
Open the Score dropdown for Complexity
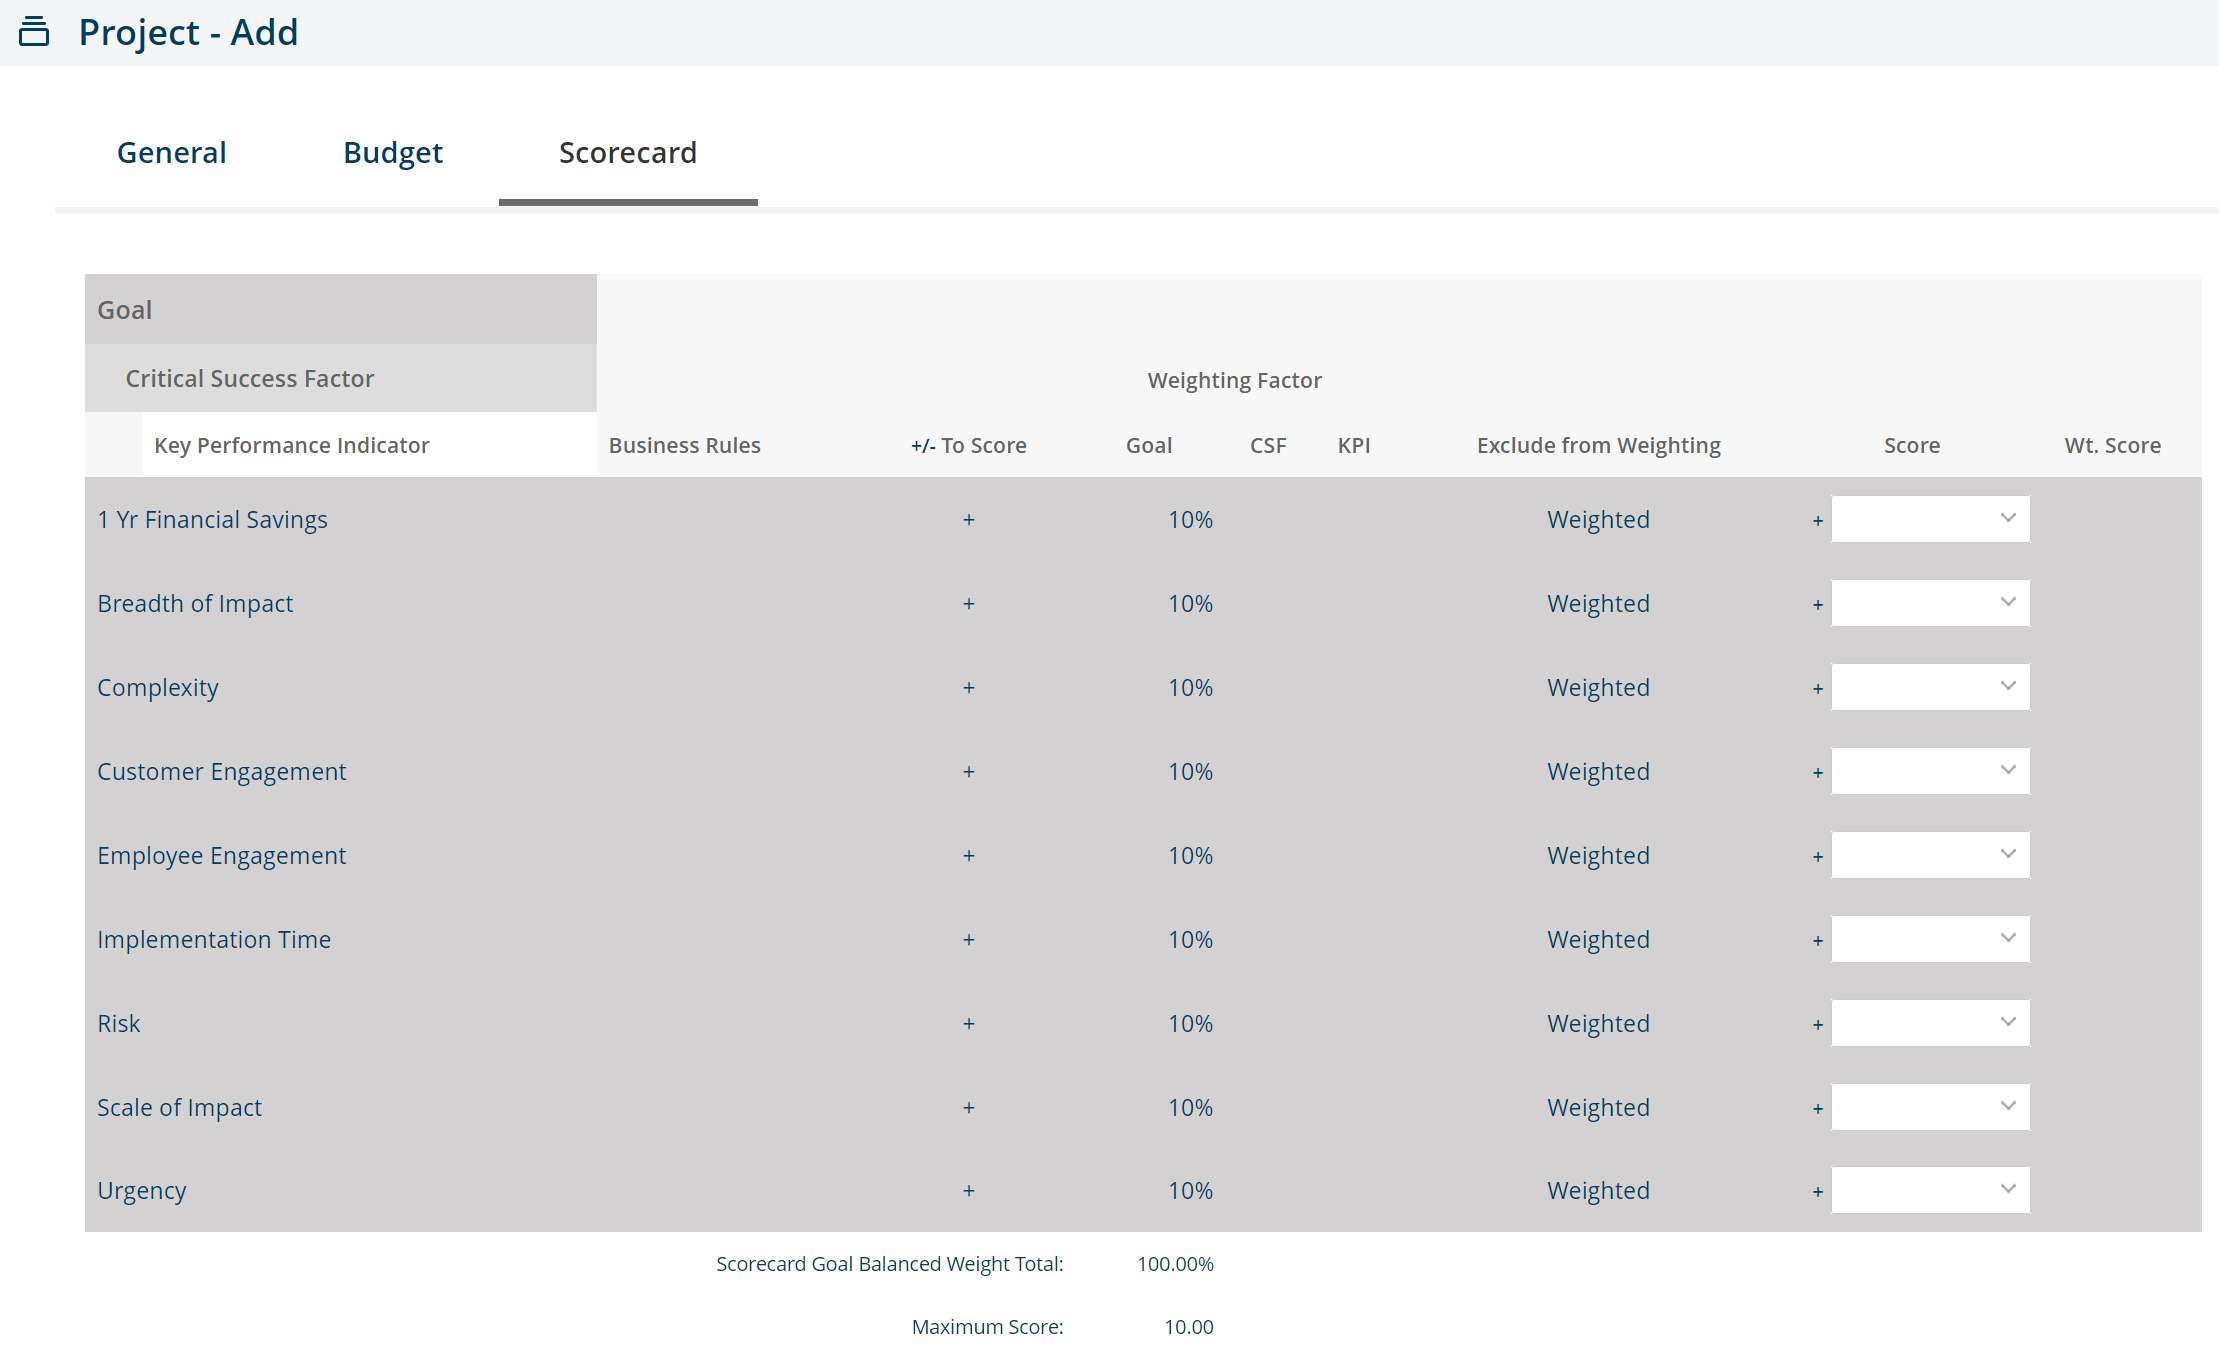pyautogui.click(x=1929, y=687)
